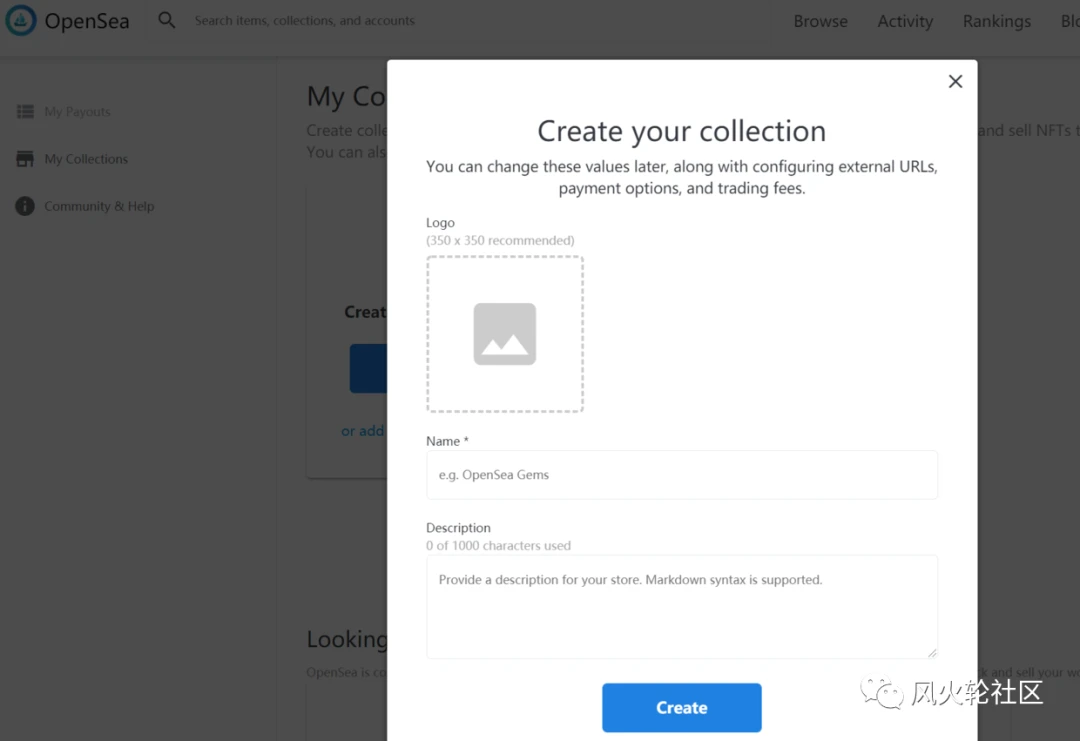Screen dimensions: 1080x741
Task: Click the Community & Help info icon
Action: coord(25,206)
